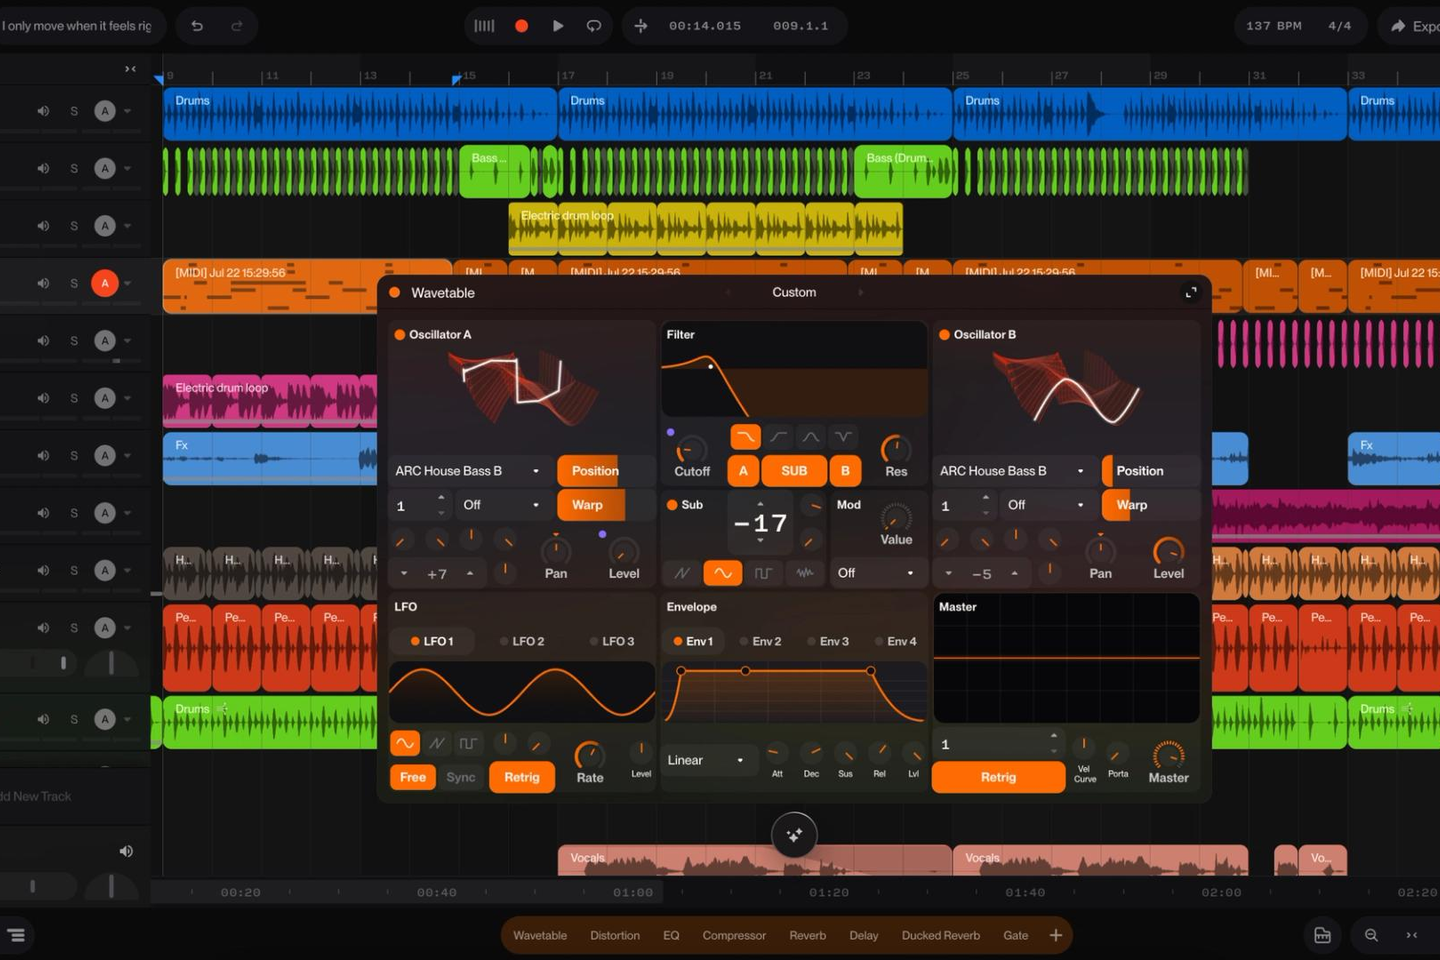Toggle filter routing A button
The height and width of the screenshot is (960, 1440).
coord(743,471)
